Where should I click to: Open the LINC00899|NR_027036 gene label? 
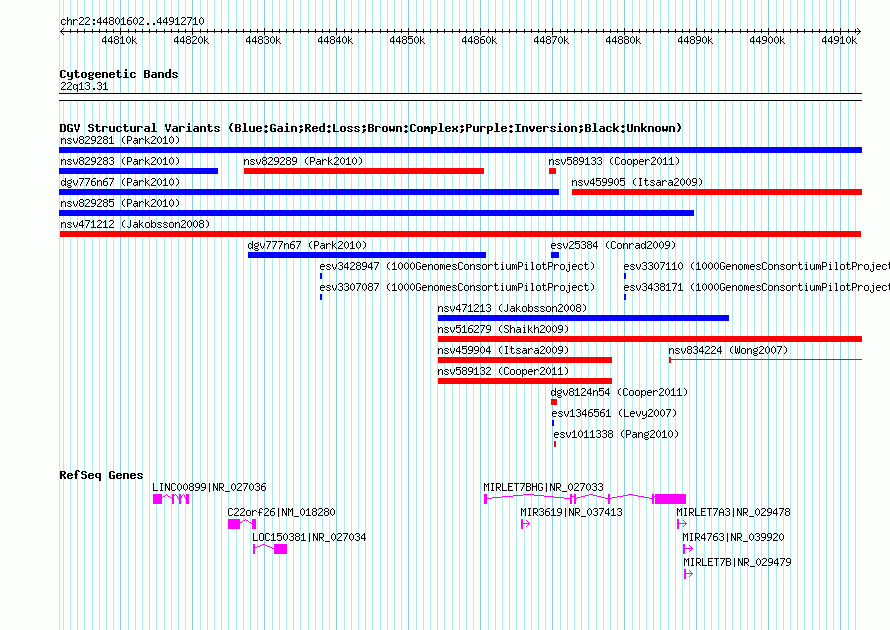pos(209,487)
